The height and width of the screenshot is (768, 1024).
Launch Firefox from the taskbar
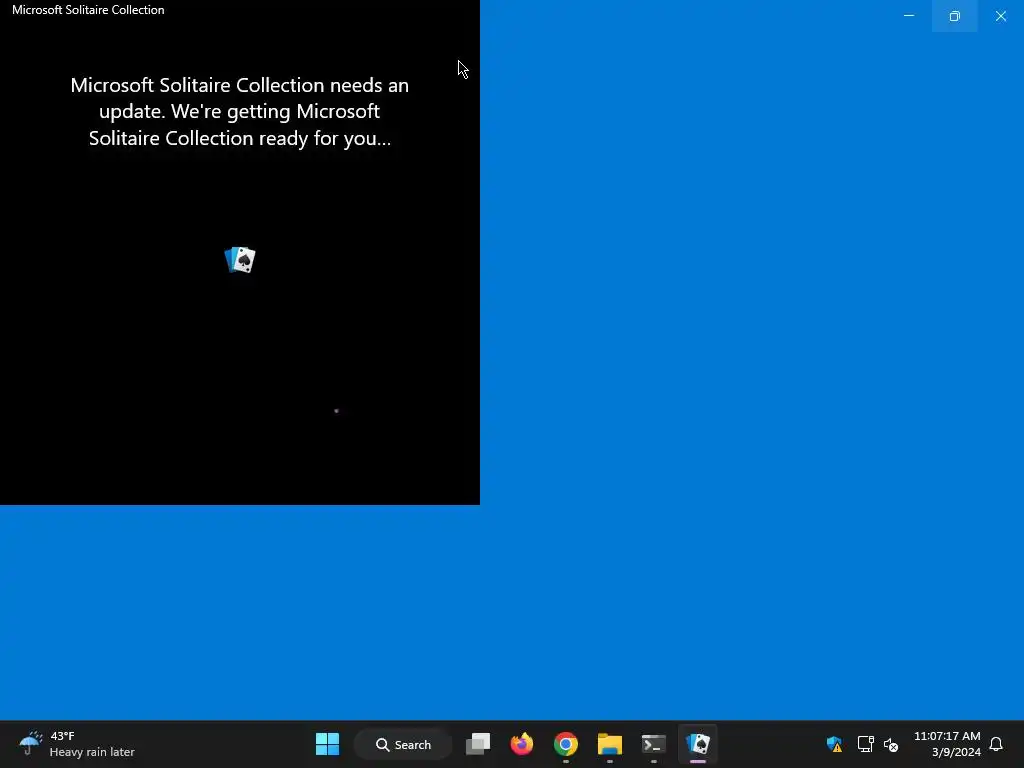[x=522, y=744]
